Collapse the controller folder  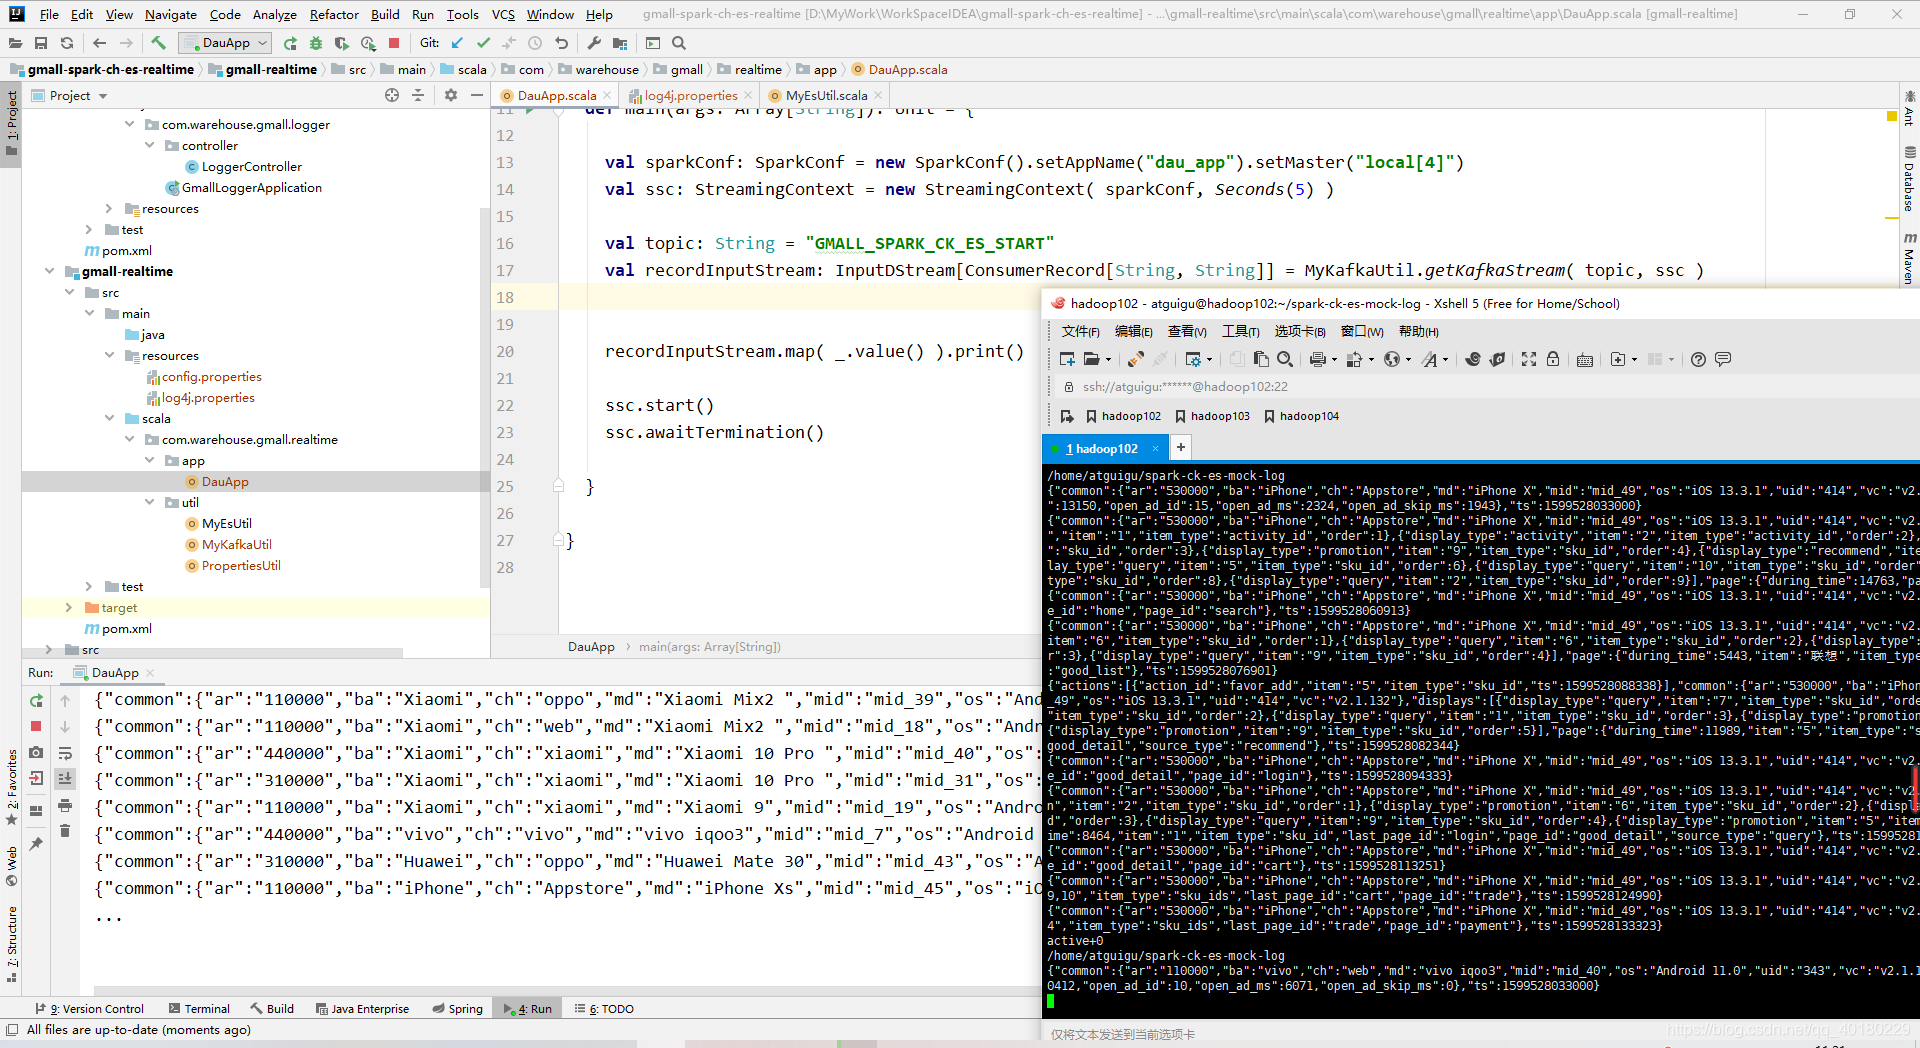[149, 145]
